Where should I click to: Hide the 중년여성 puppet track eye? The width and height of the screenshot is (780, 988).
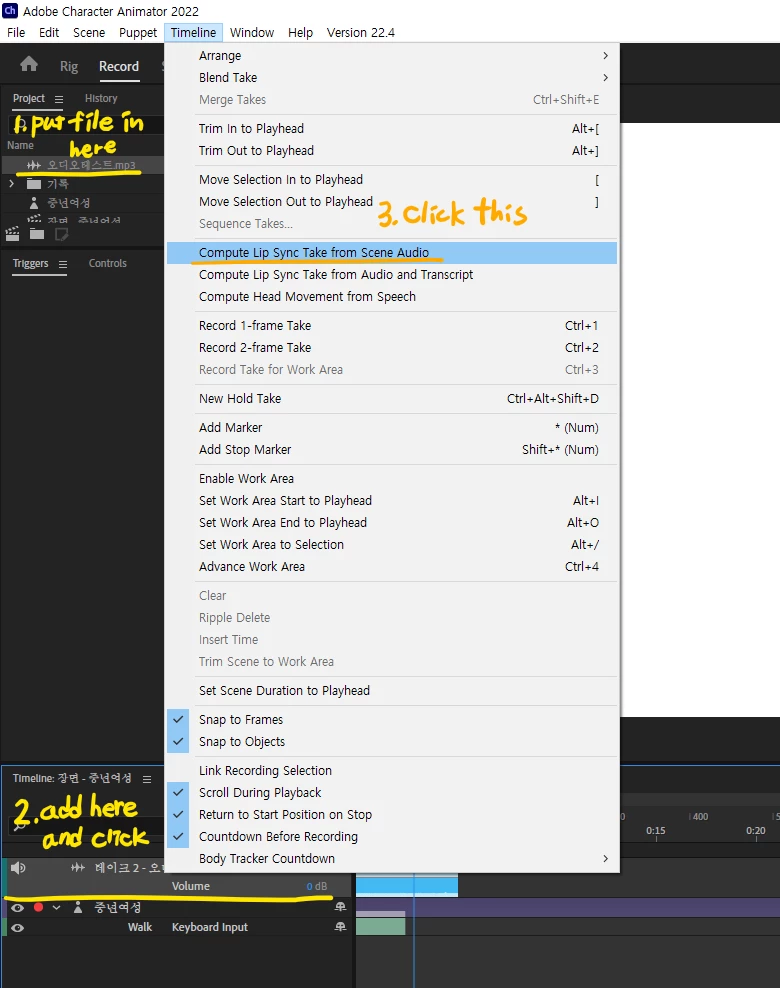pyautogui.click(x=18, y=908)
